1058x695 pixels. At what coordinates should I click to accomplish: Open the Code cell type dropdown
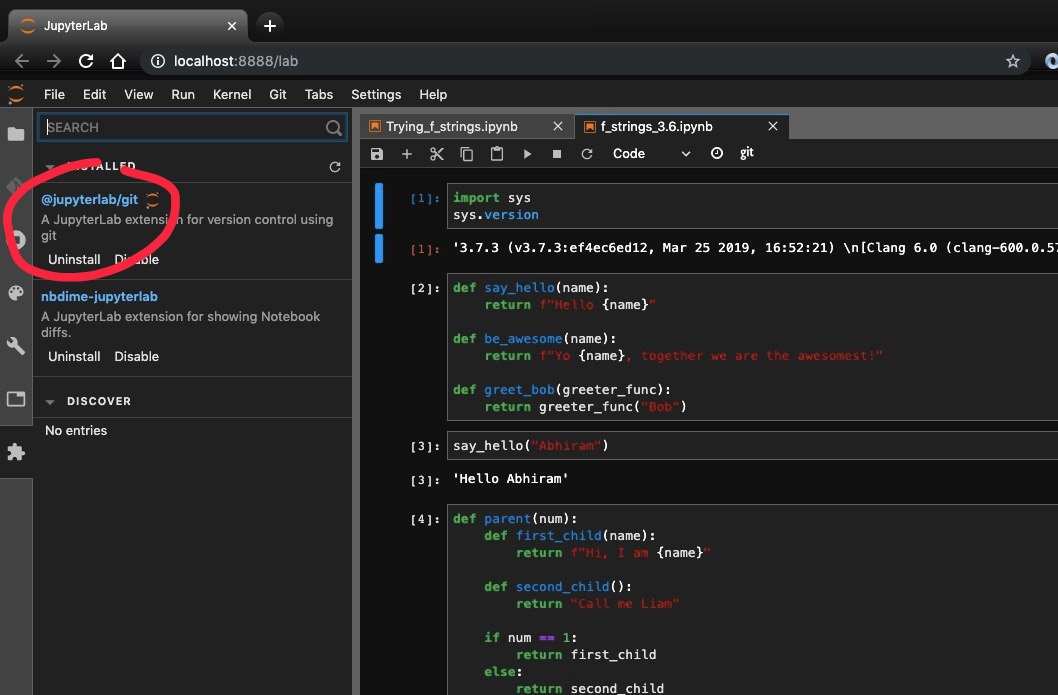651,154
